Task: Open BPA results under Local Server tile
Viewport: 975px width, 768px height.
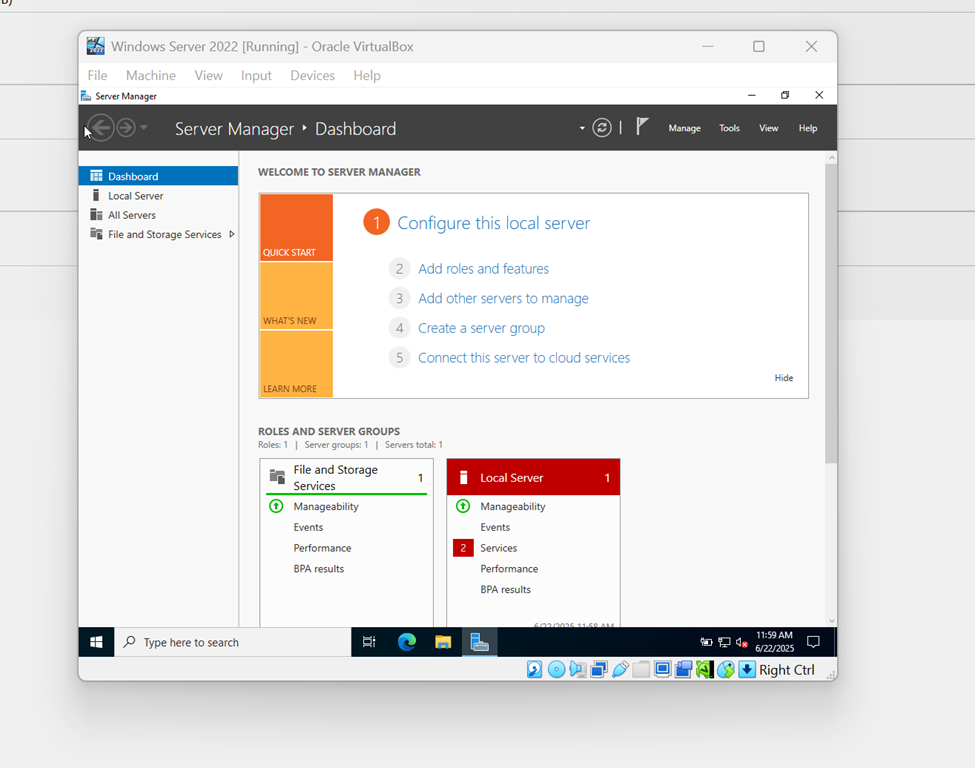Action: pyautogui.click(x=505, y=590)
